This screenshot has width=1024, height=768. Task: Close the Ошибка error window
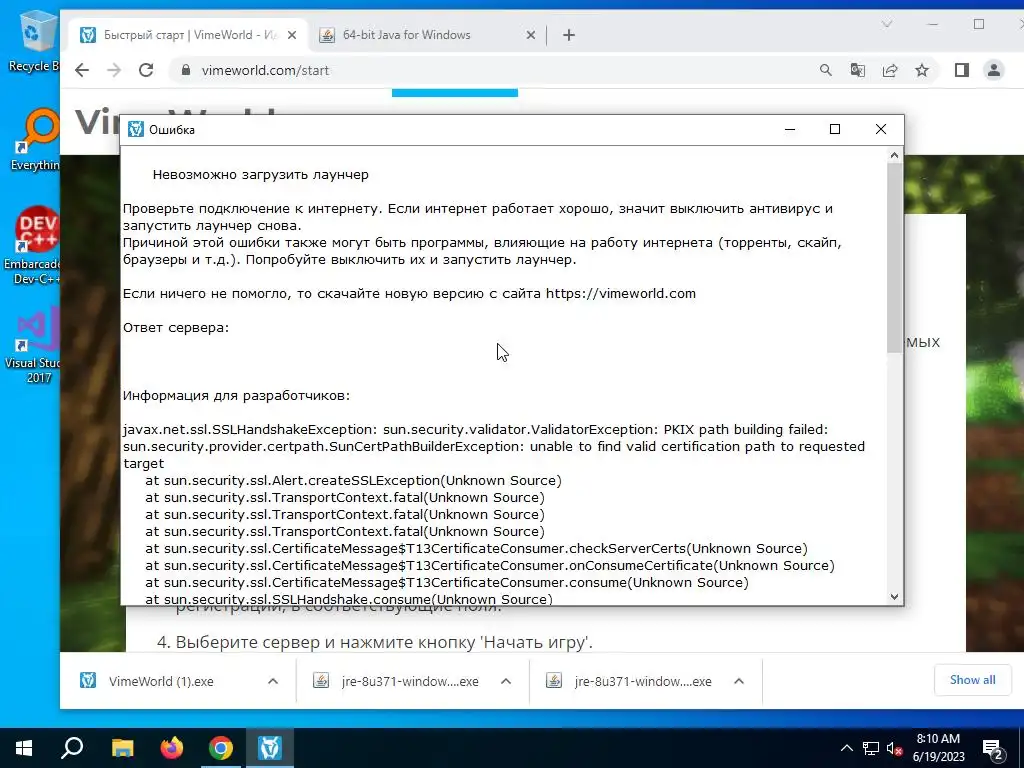click(880, 129)
